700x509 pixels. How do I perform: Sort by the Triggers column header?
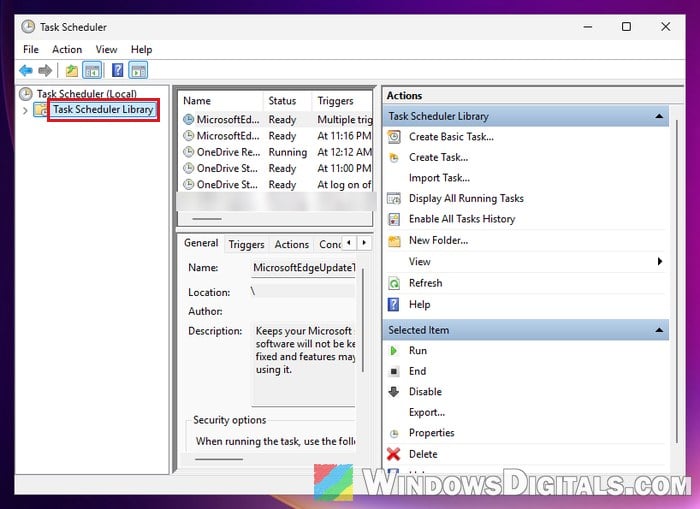pyautogui.click(x=342, y=101)
